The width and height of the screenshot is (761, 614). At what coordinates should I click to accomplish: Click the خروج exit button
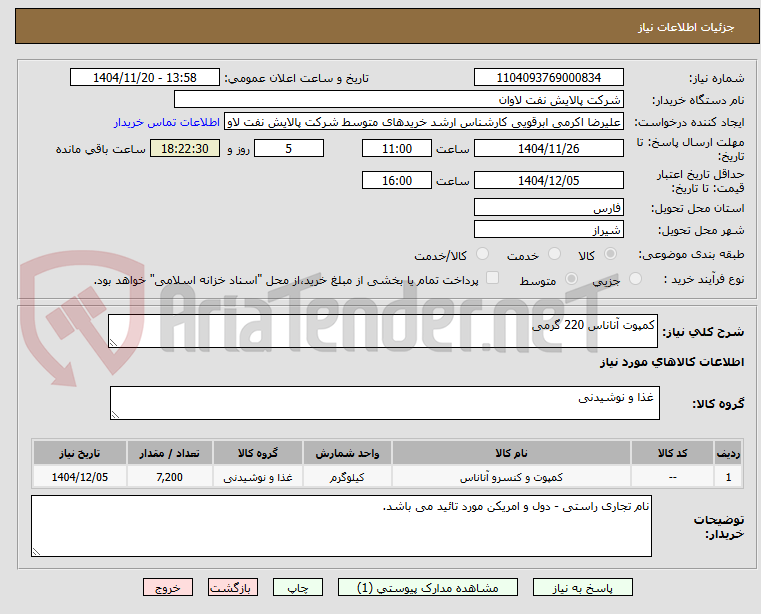coord(167,587)
